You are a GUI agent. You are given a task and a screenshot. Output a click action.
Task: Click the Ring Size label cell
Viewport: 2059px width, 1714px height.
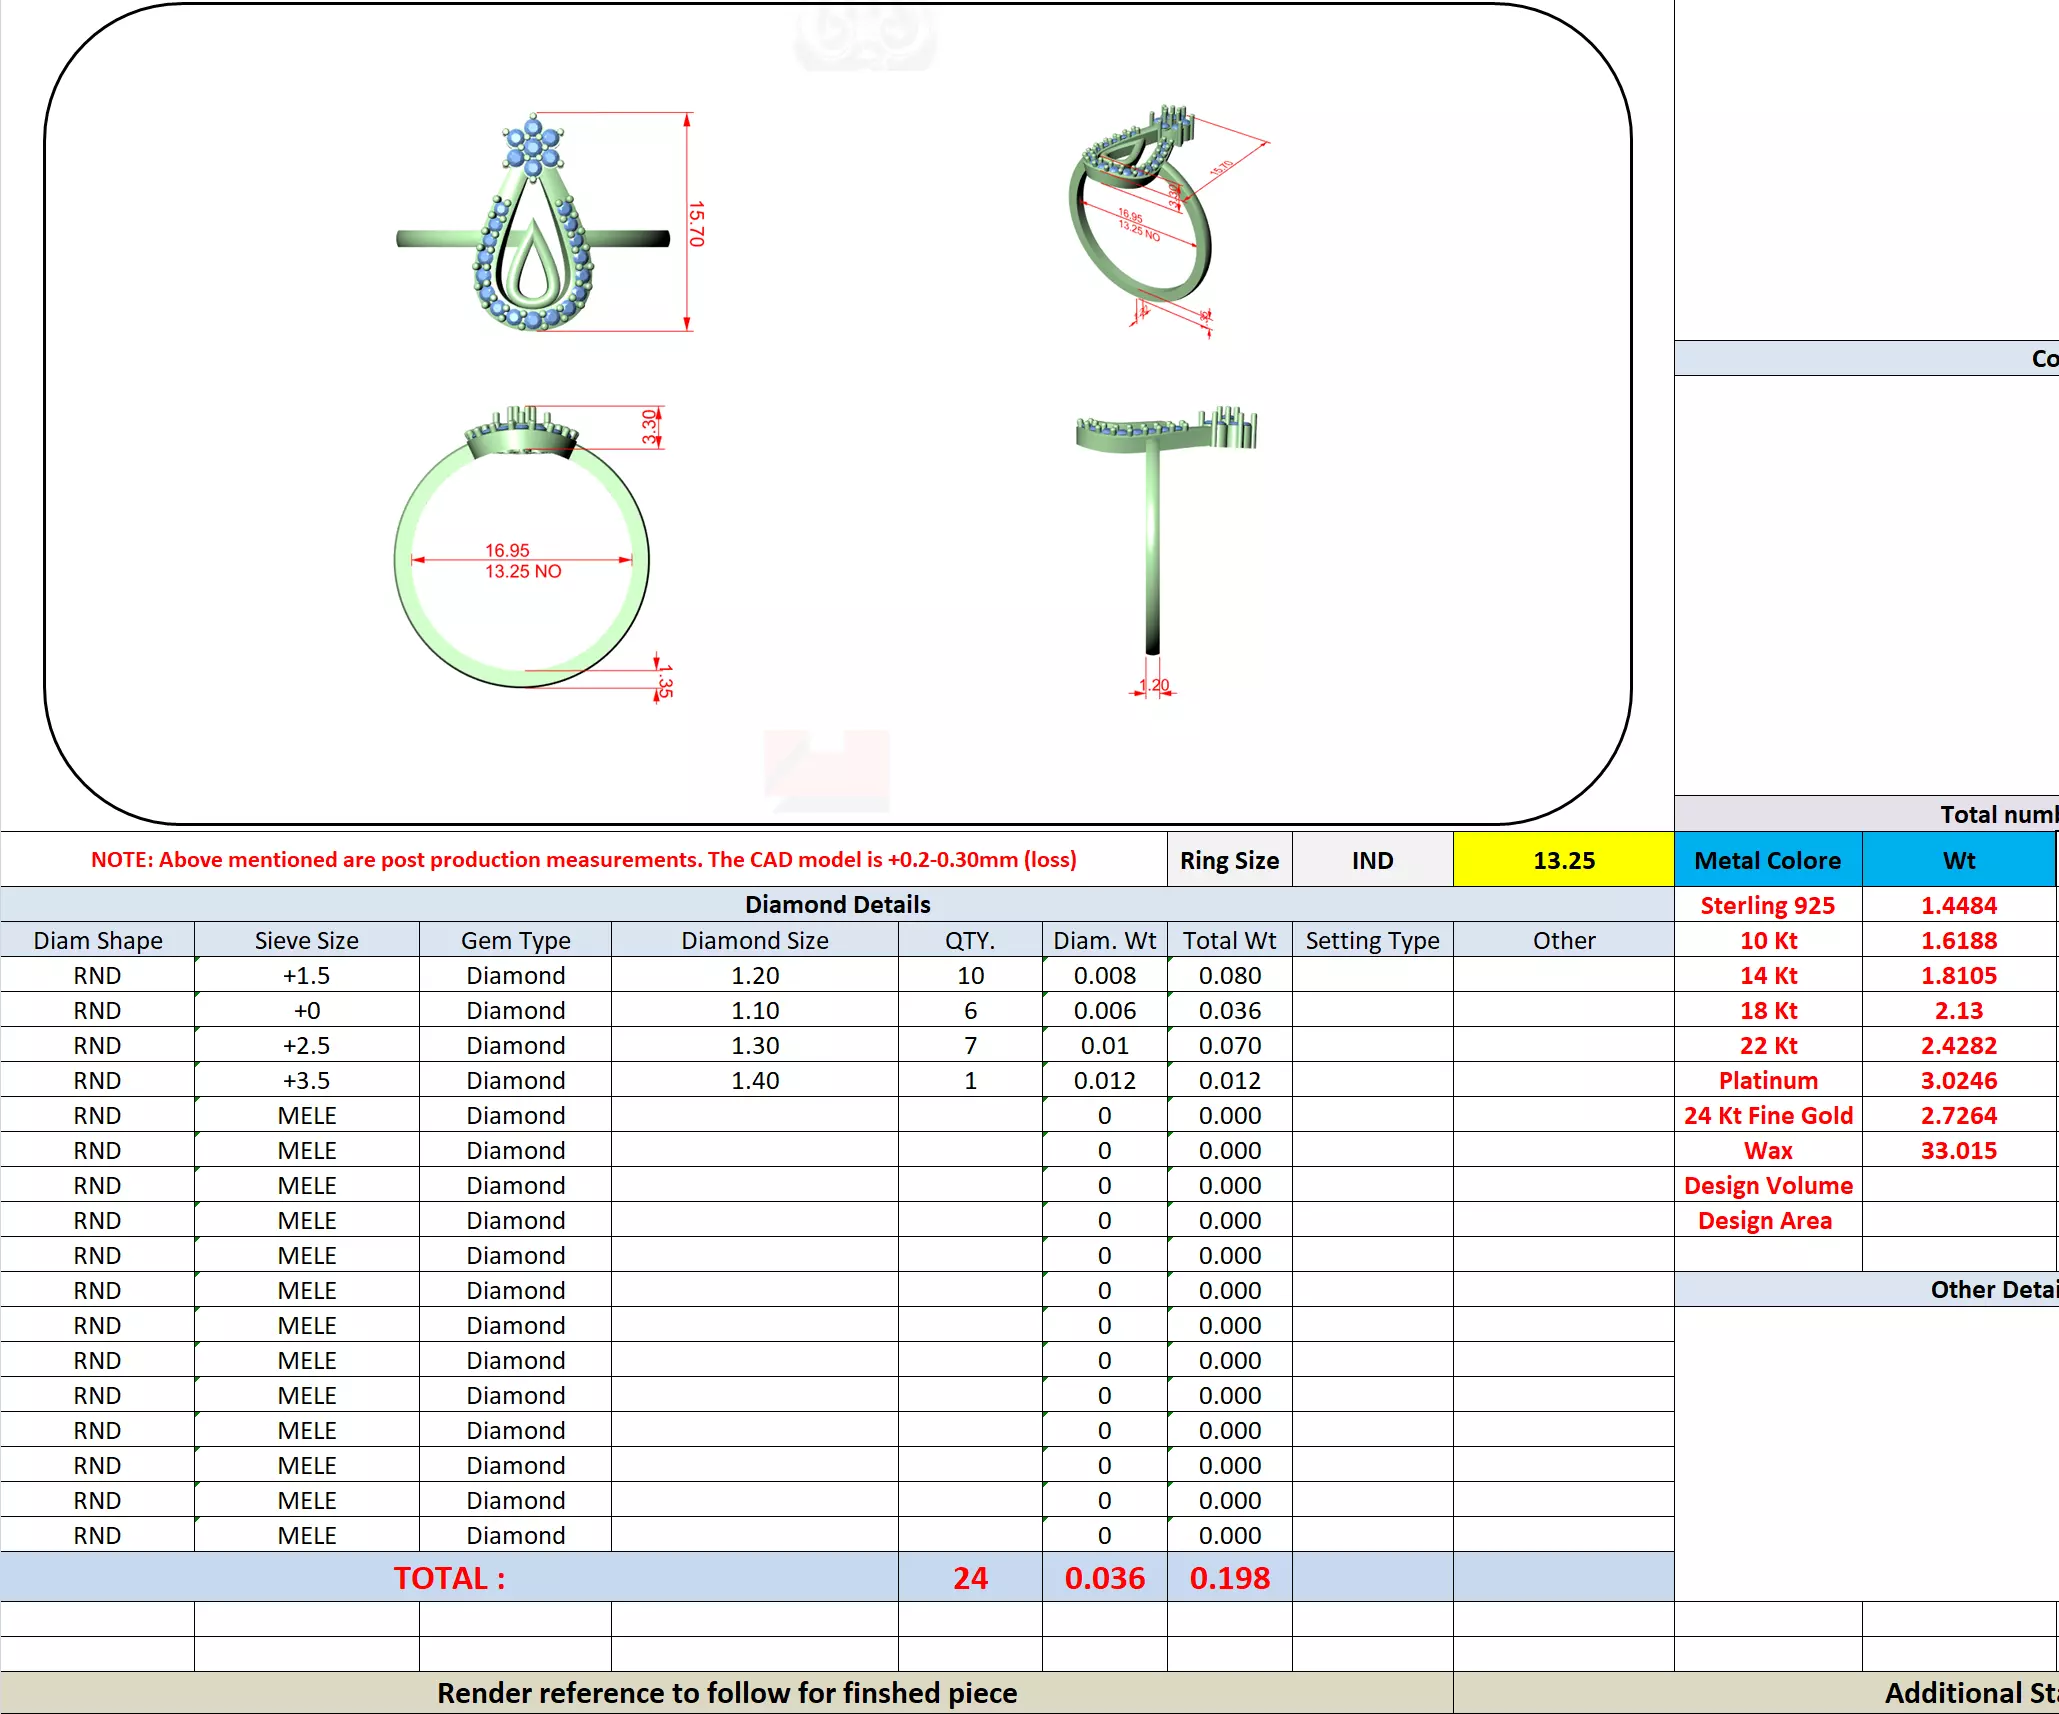click(1229, 860)
